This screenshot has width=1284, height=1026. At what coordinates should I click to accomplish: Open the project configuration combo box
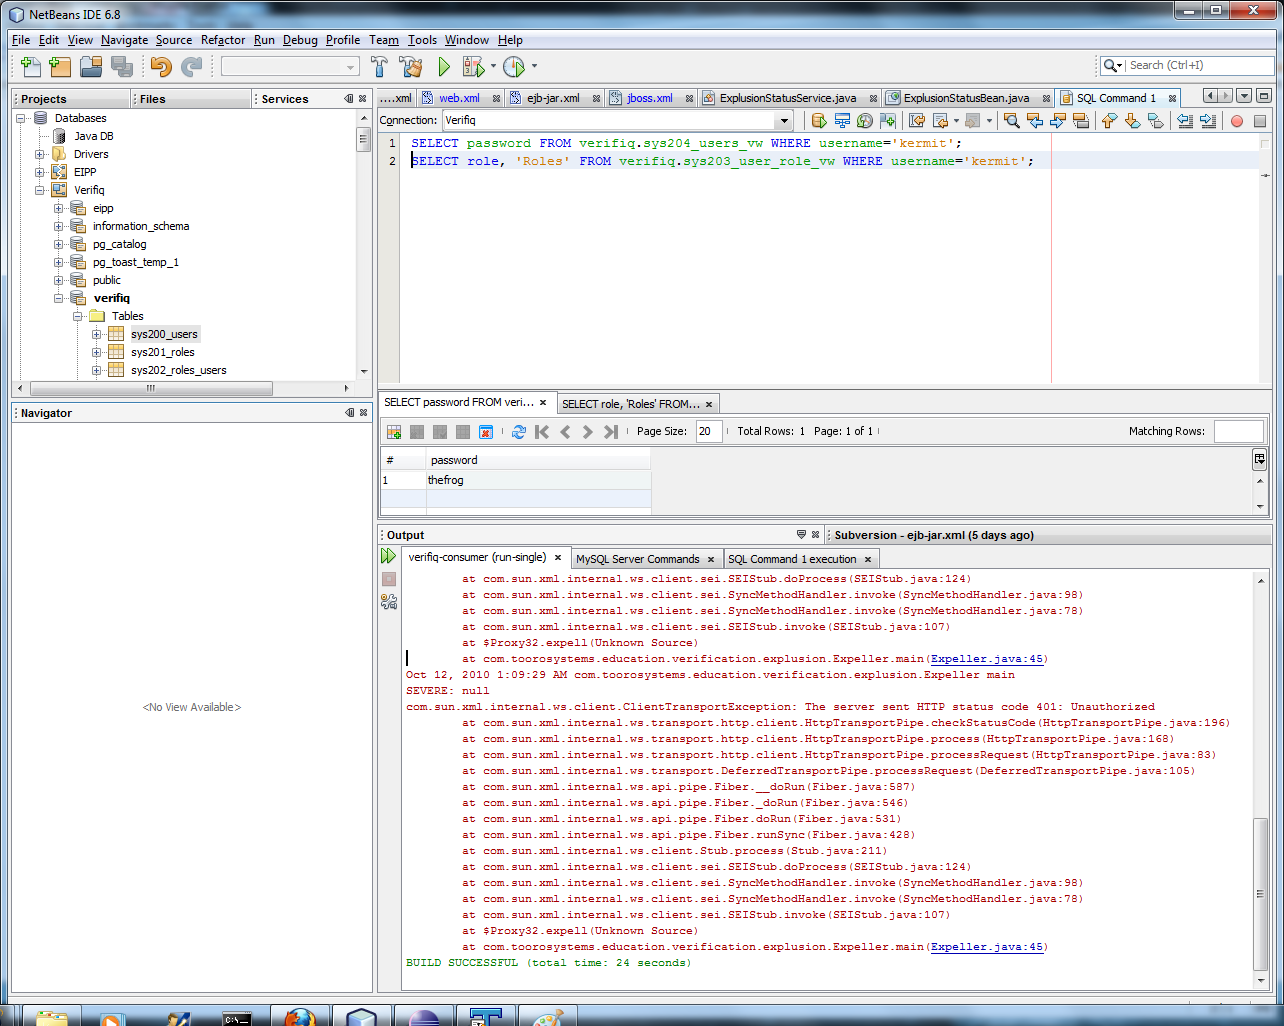point(290,67)
